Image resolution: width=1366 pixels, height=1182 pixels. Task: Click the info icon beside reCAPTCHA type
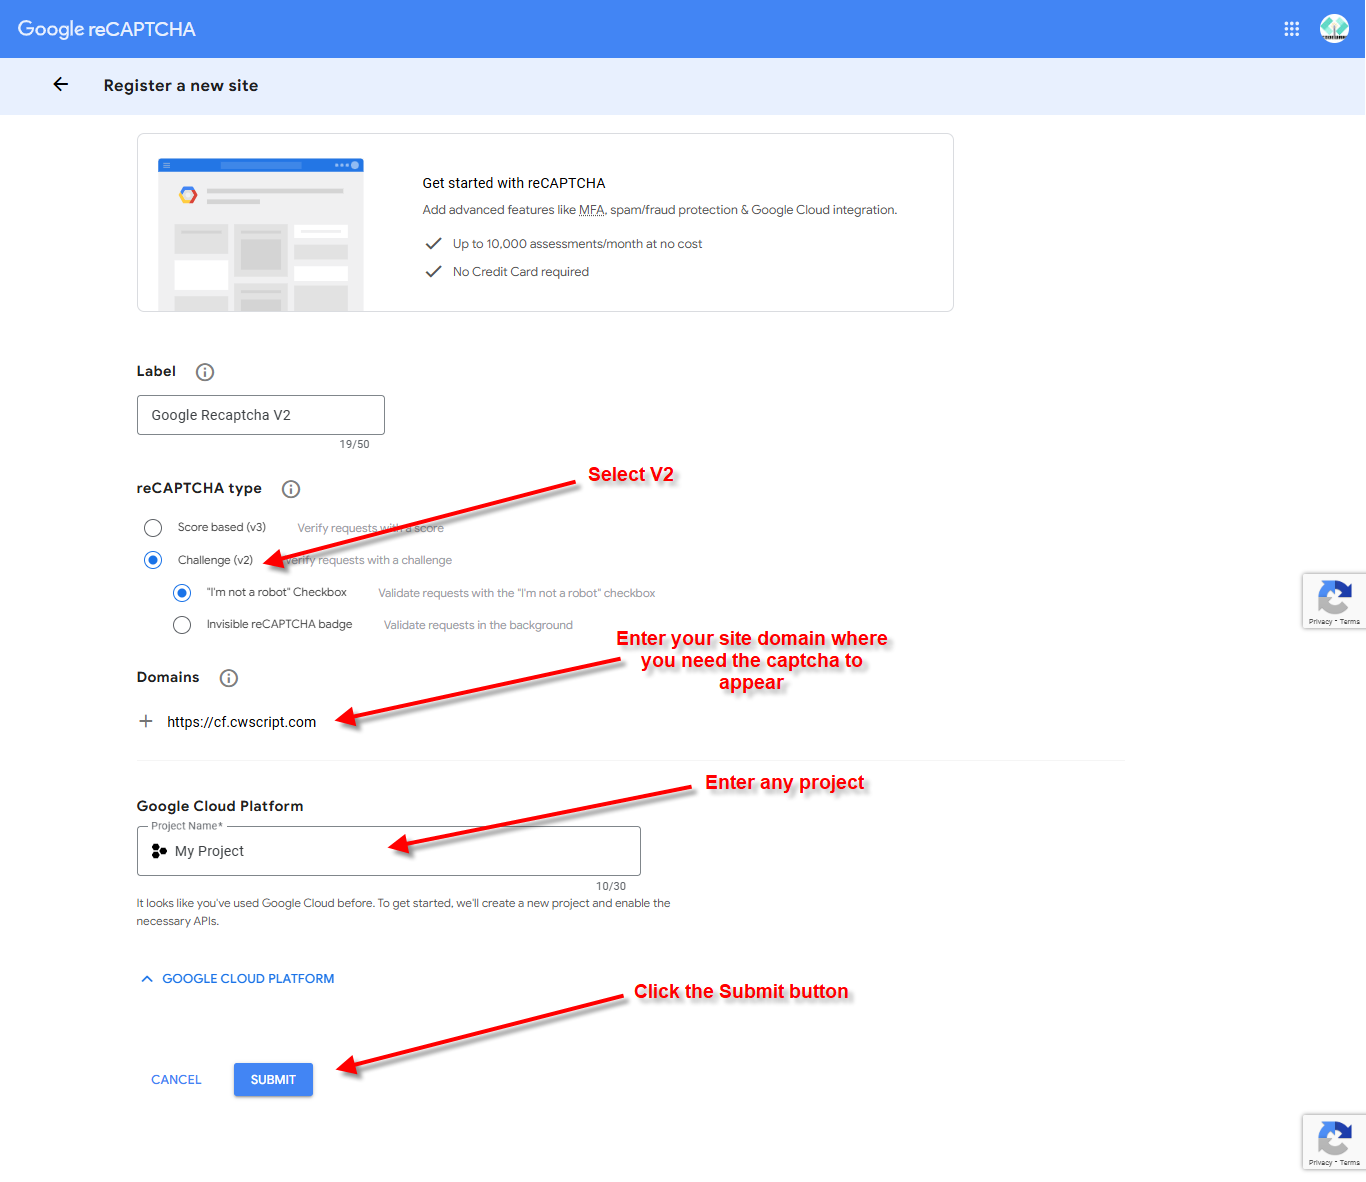(291, 489)
